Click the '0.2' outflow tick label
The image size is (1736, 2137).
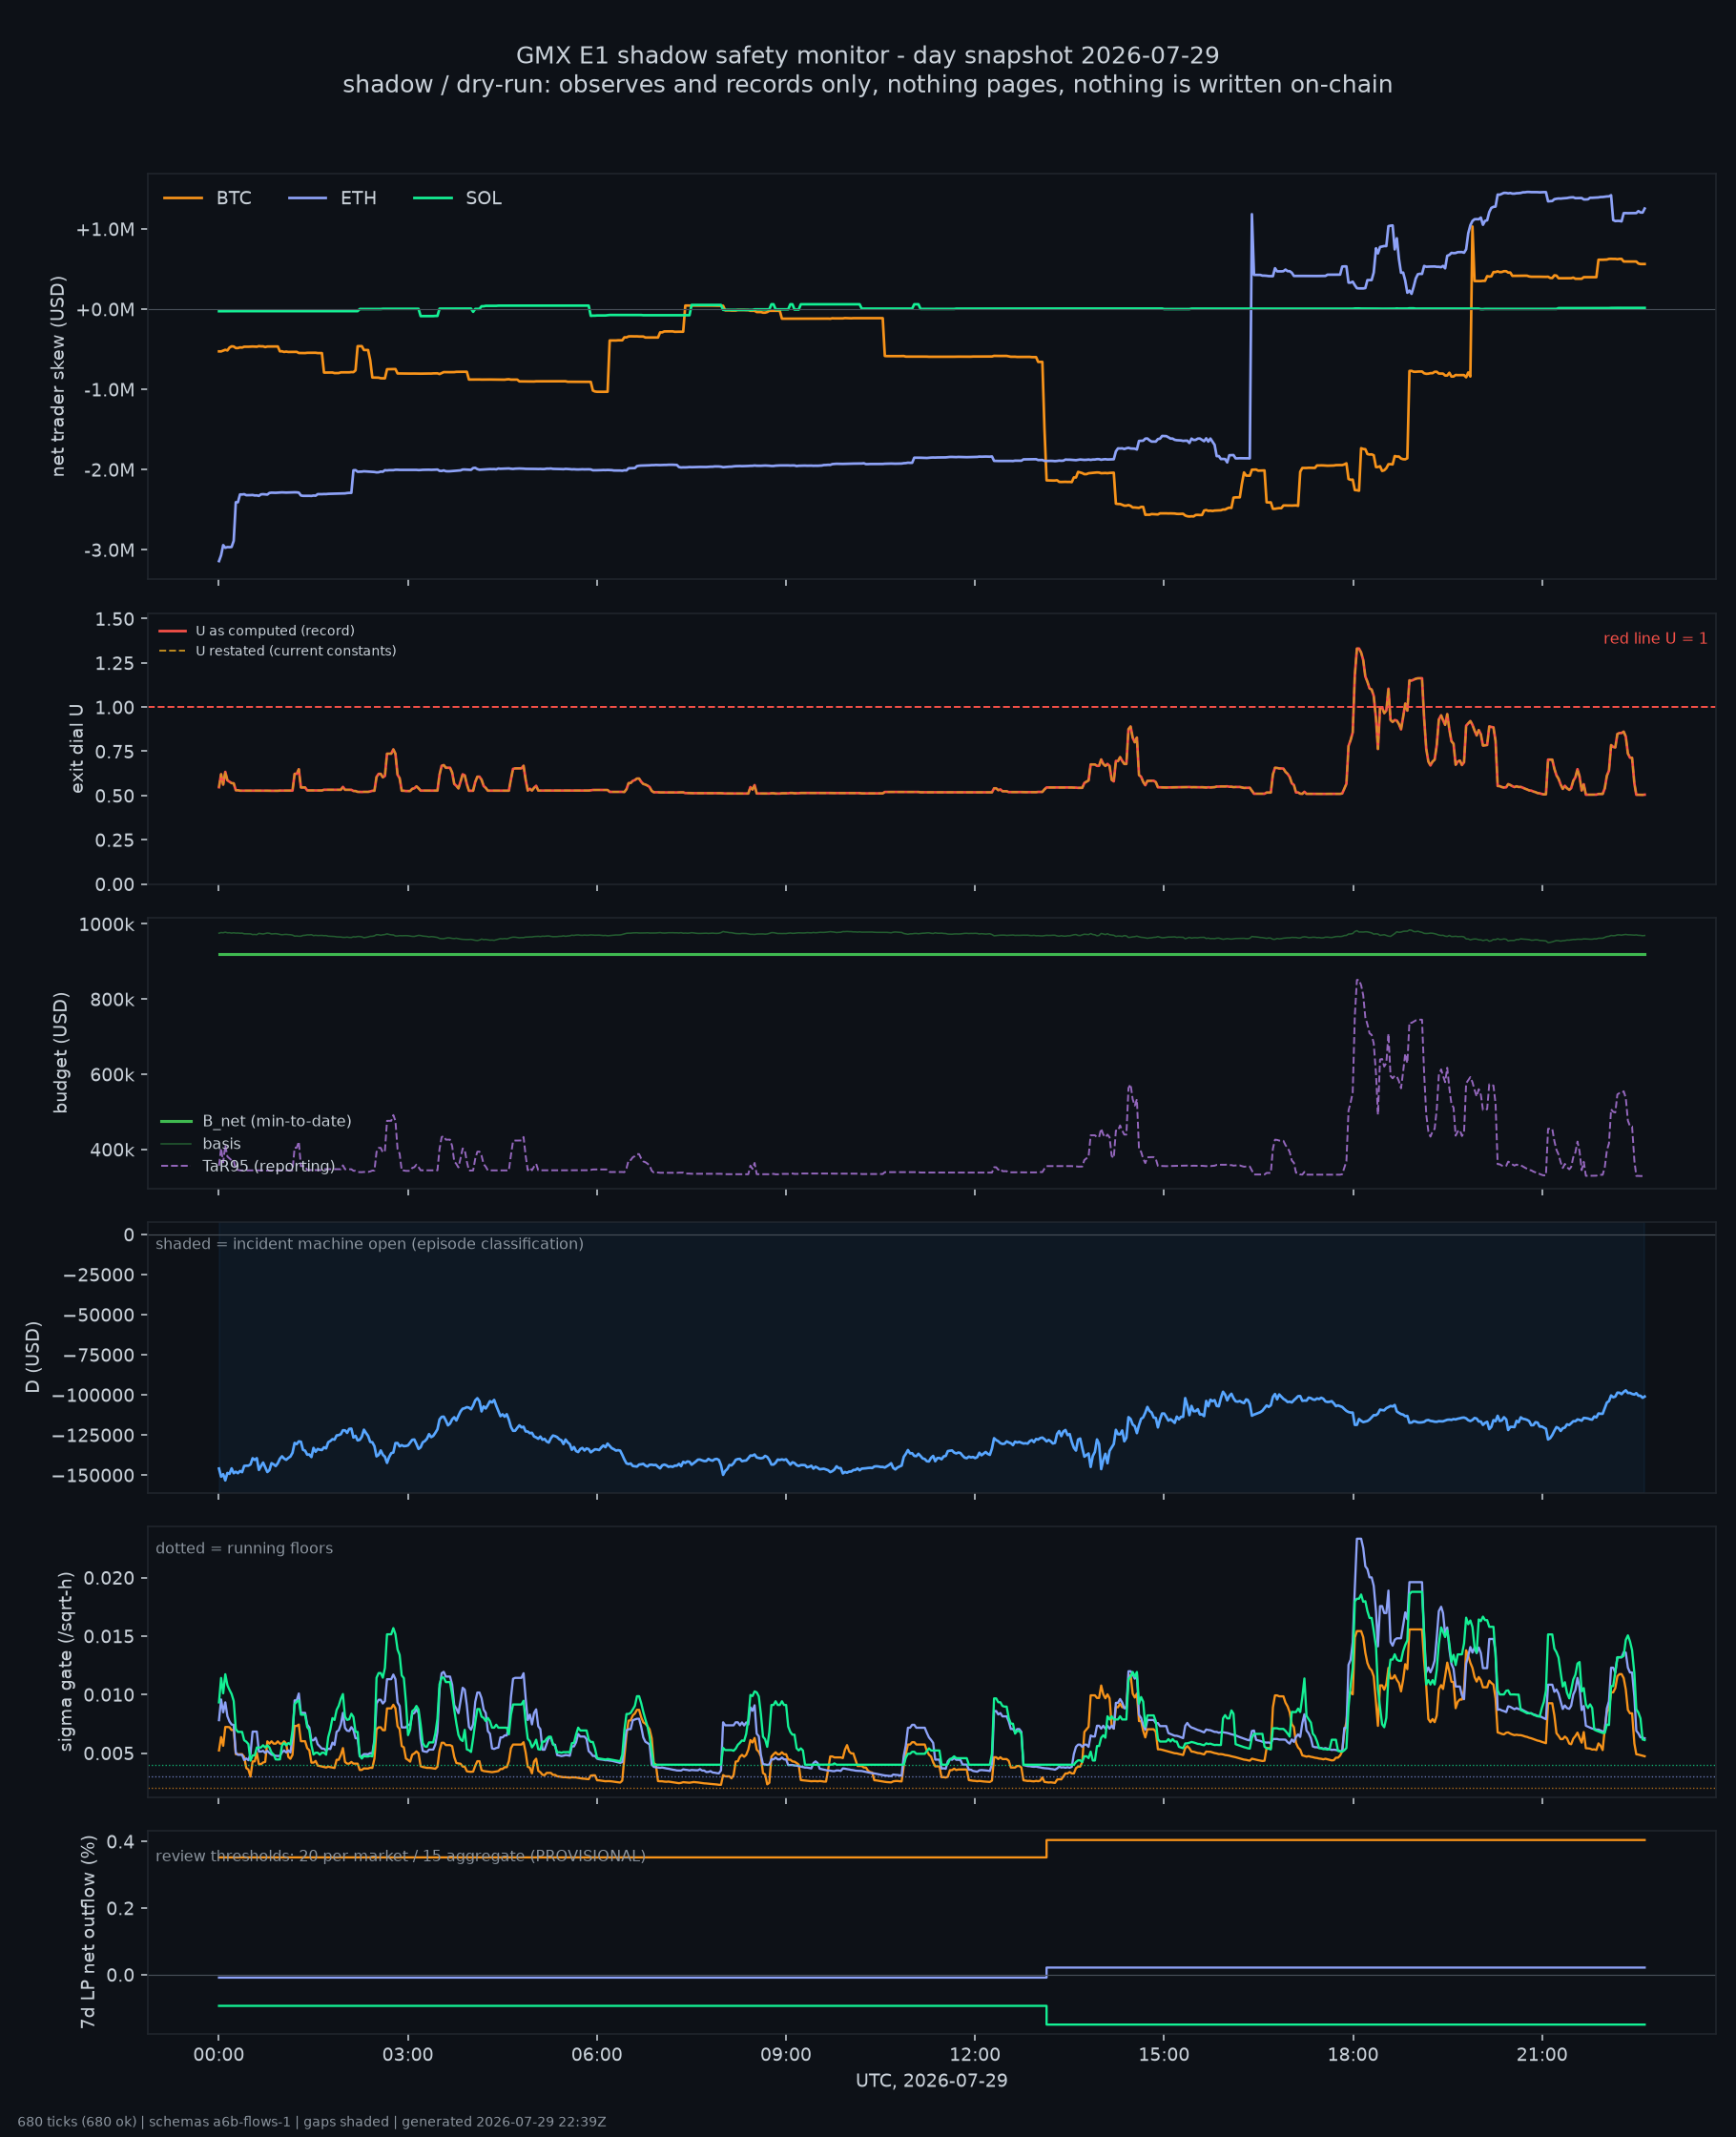[121, 1908]
